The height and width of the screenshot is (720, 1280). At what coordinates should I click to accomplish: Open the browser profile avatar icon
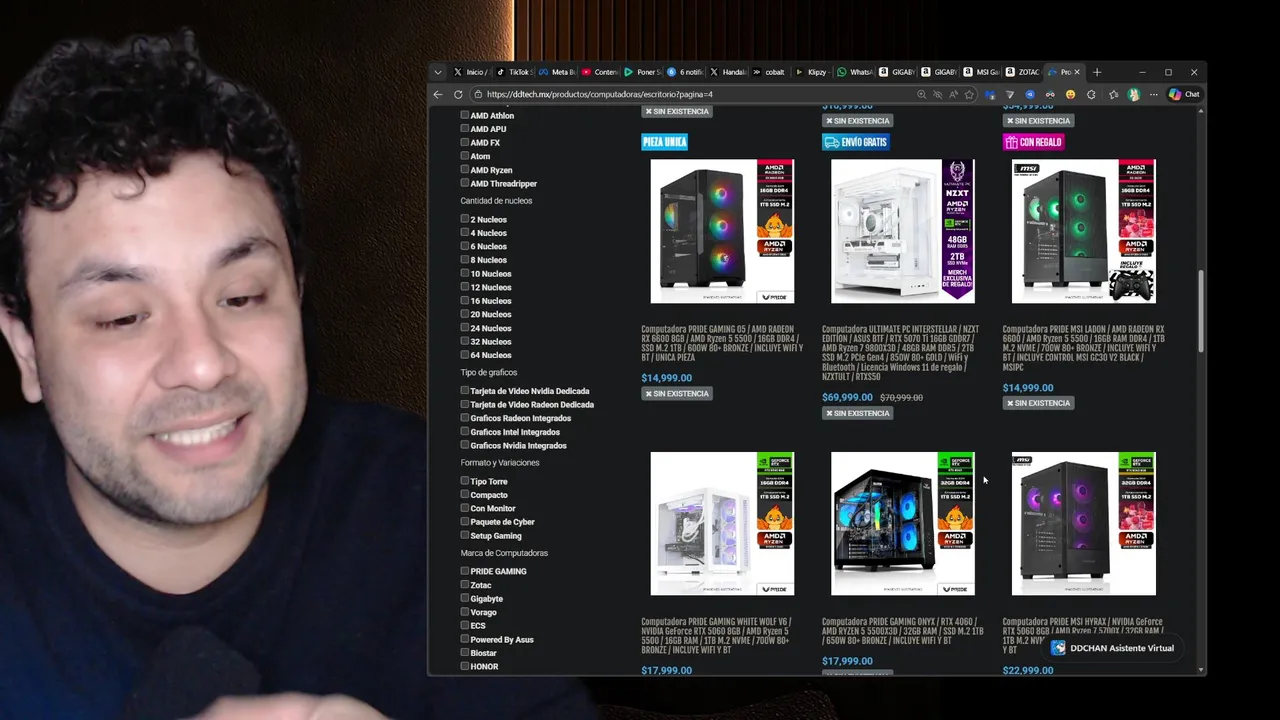pyautogui.click(x=1134, y=94)
